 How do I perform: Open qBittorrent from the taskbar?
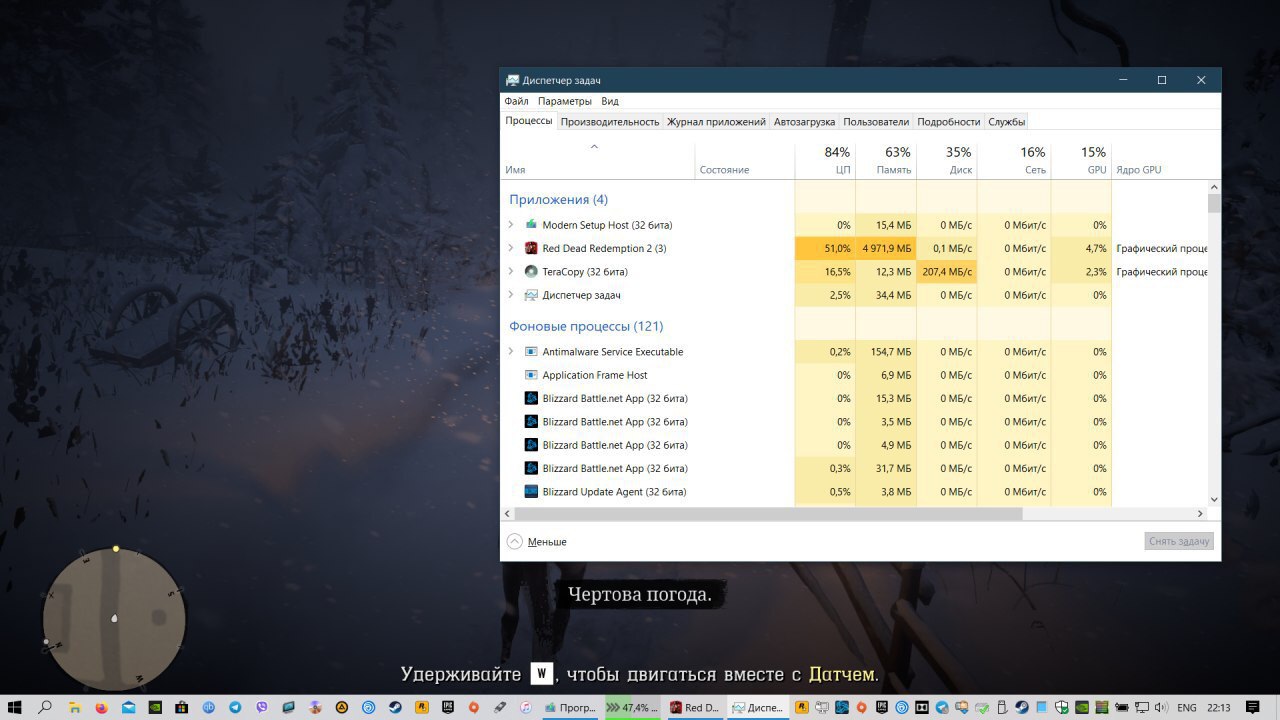tap(208, 707)
